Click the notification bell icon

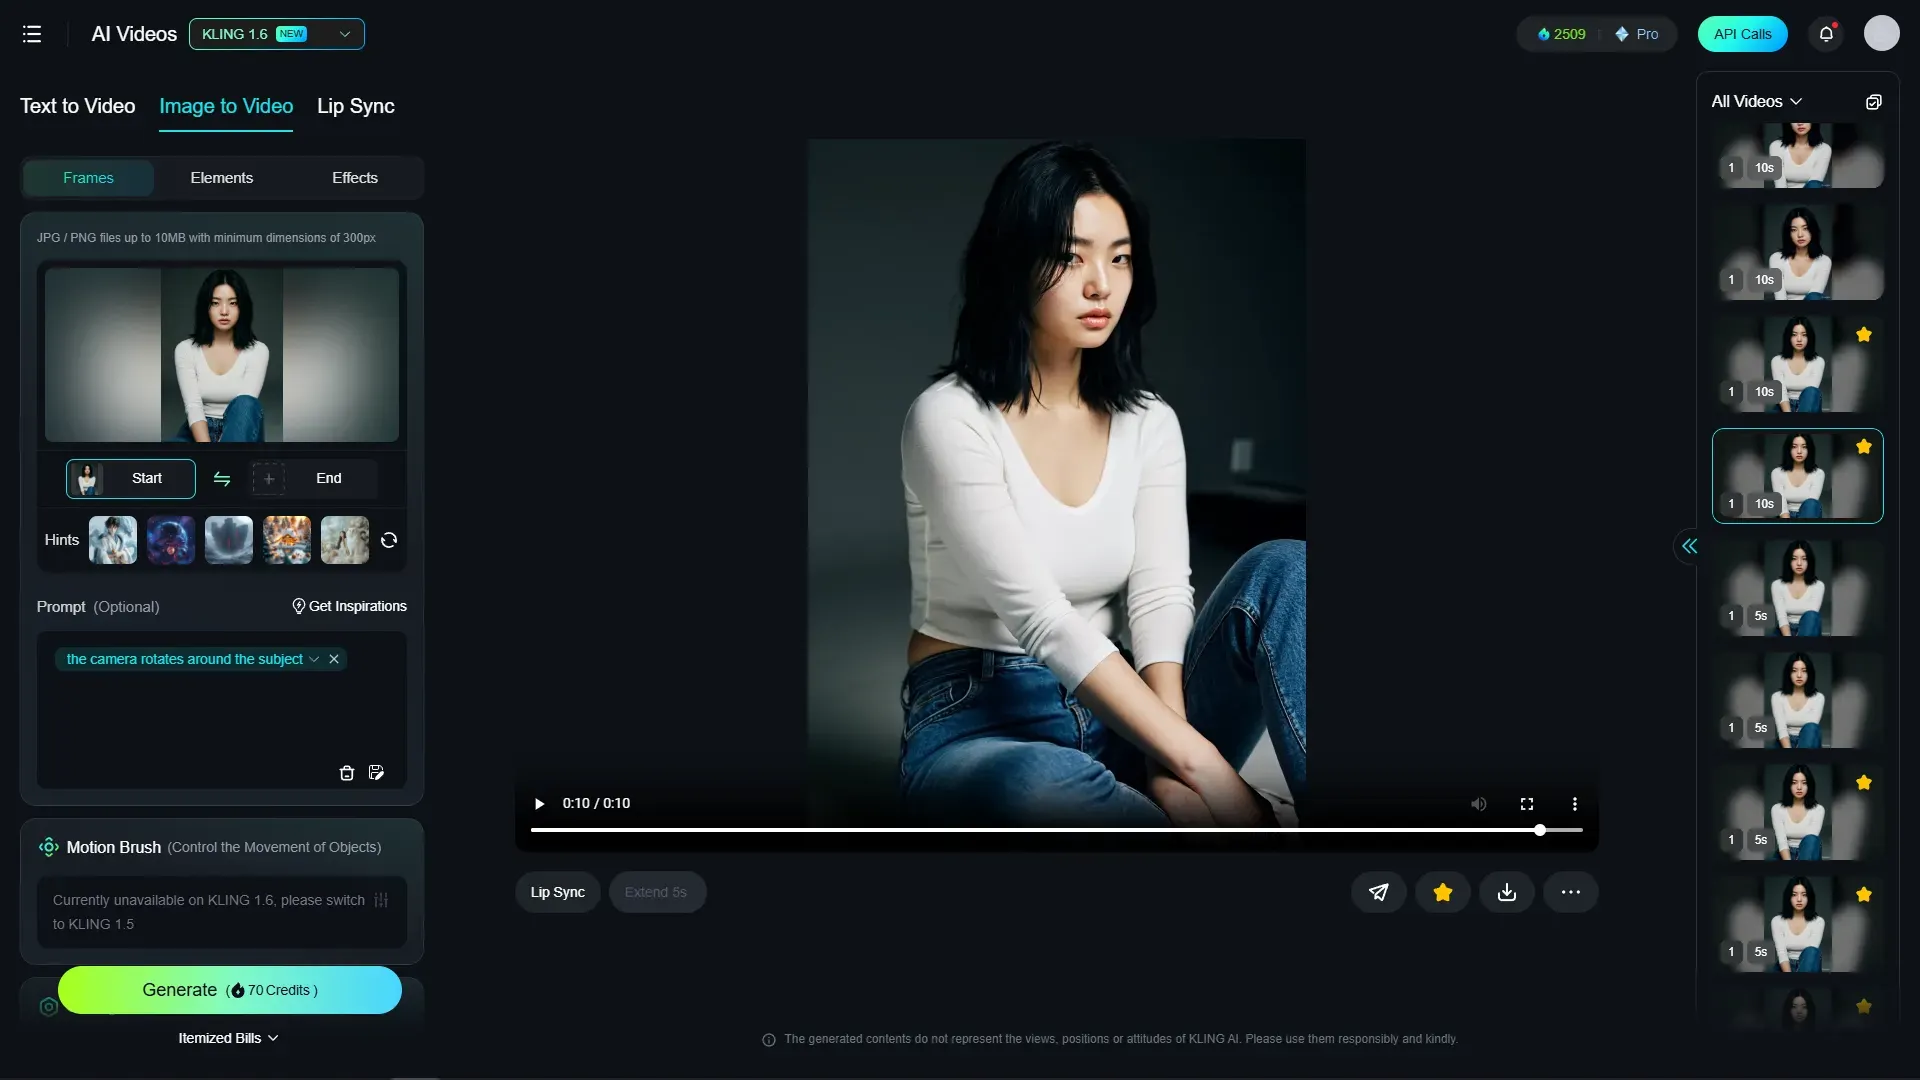pyautogui.click(x=1826, y=34)
